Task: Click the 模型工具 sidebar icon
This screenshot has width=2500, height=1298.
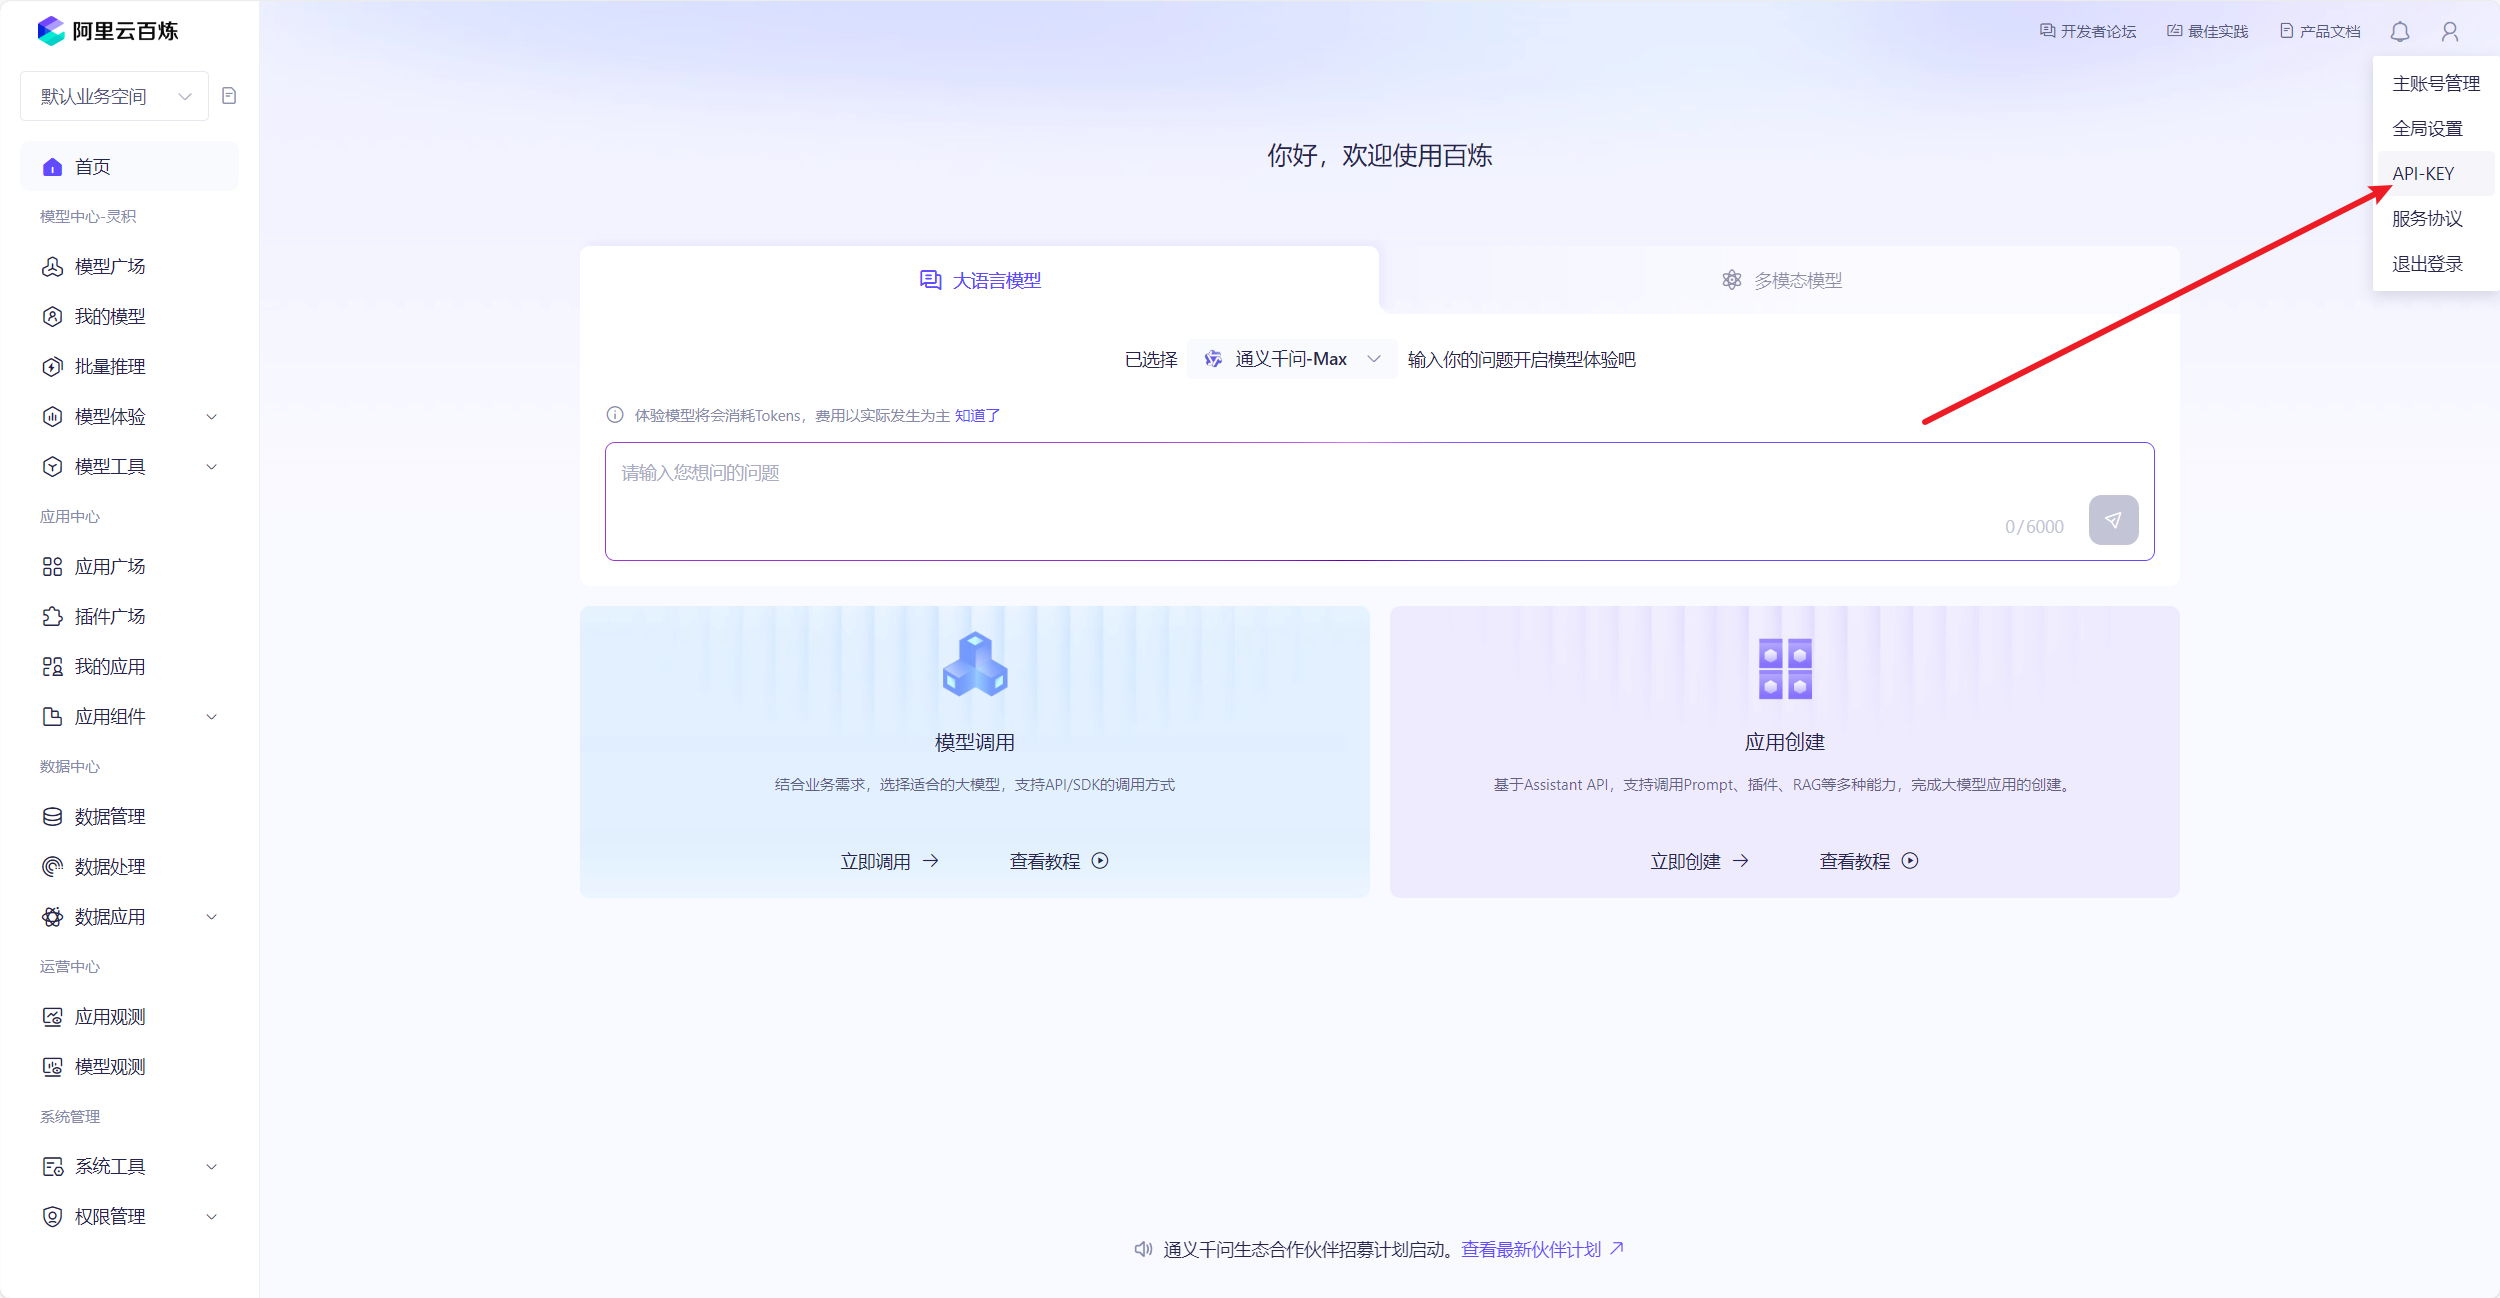Action: click(53, 466)
